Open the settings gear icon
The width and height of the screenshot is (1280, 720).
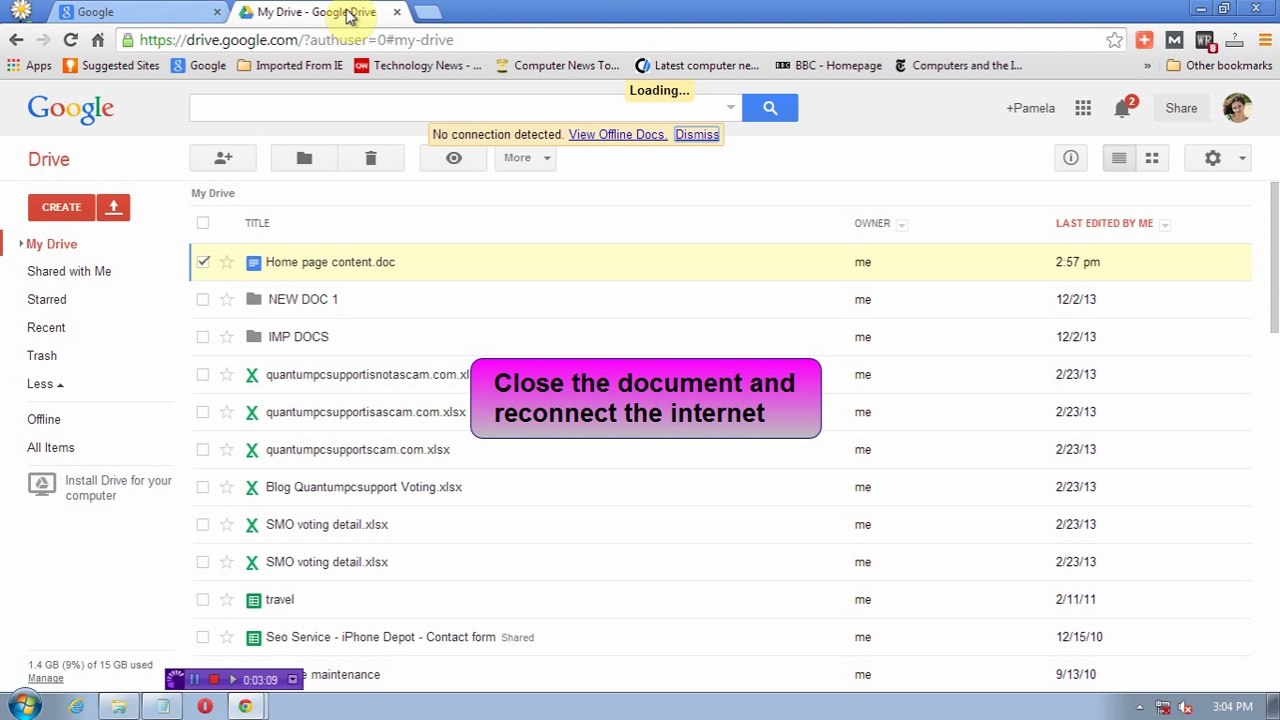(x=1212, y=158)
